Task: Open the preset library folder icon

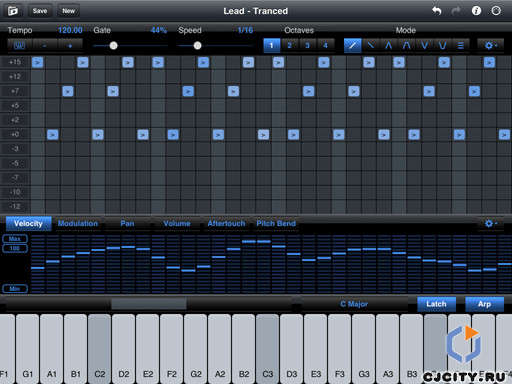Action: coord(13,11)
